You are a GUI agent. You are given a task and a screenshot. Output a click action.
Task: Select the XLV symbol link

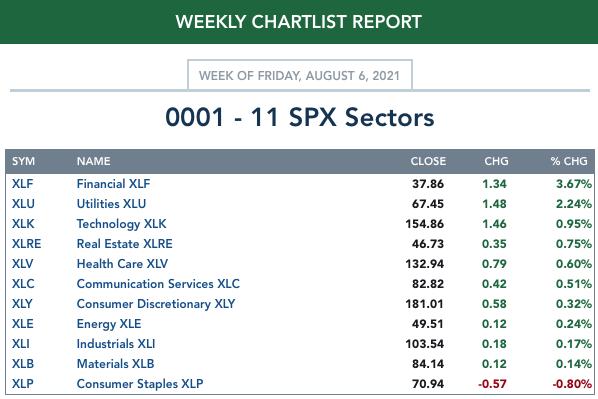(x=23, y=264)
